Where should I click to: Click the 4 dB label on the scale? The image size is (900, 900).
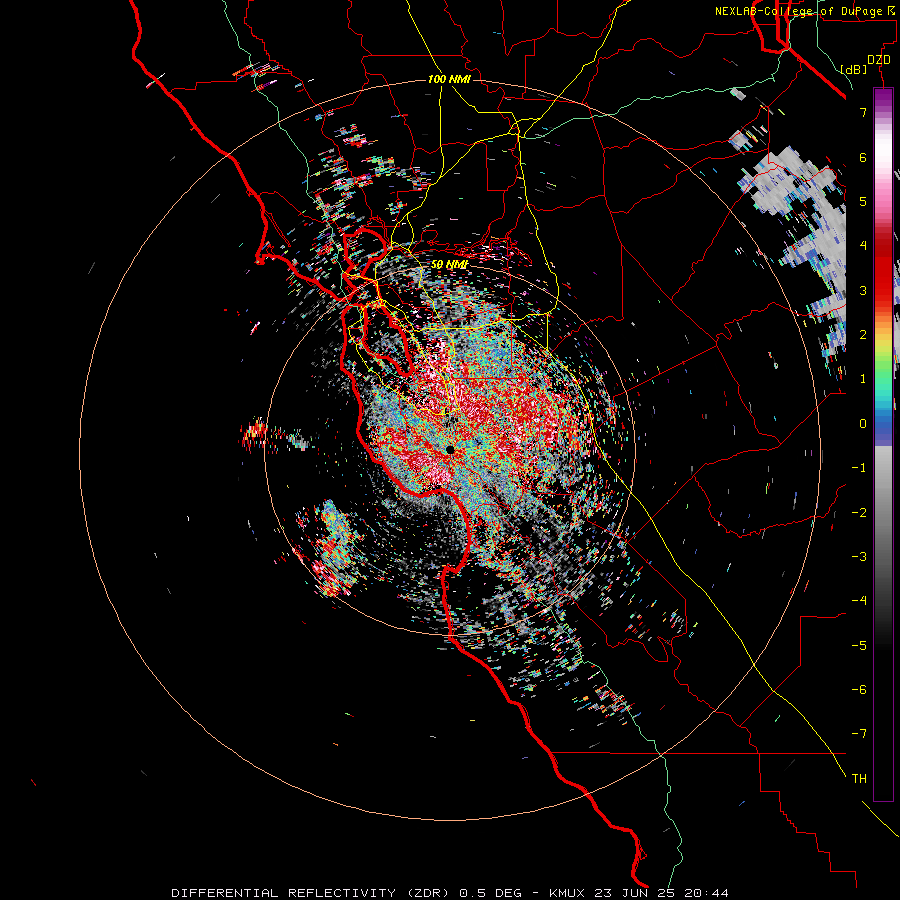[863, 246]
